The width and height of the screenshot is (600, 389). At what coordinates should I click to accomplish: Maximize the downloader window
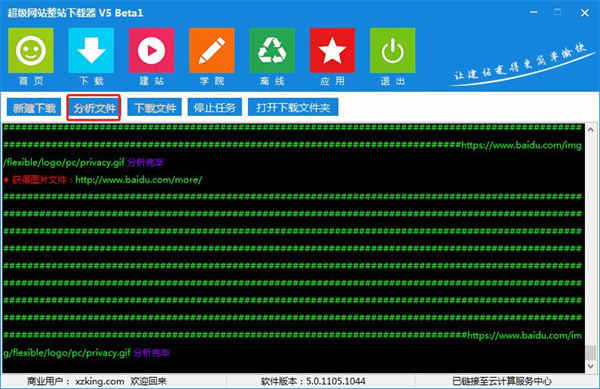(557, 13)
